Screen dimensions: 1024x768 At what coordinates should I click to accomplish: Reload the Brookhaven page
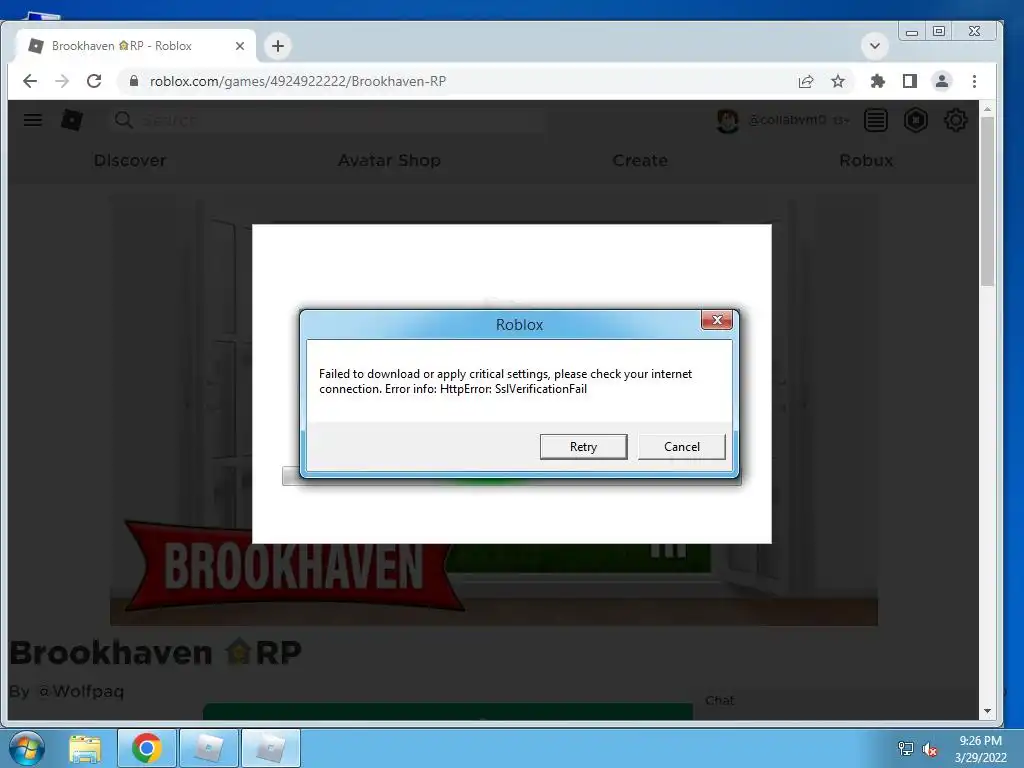coord(94,81)
